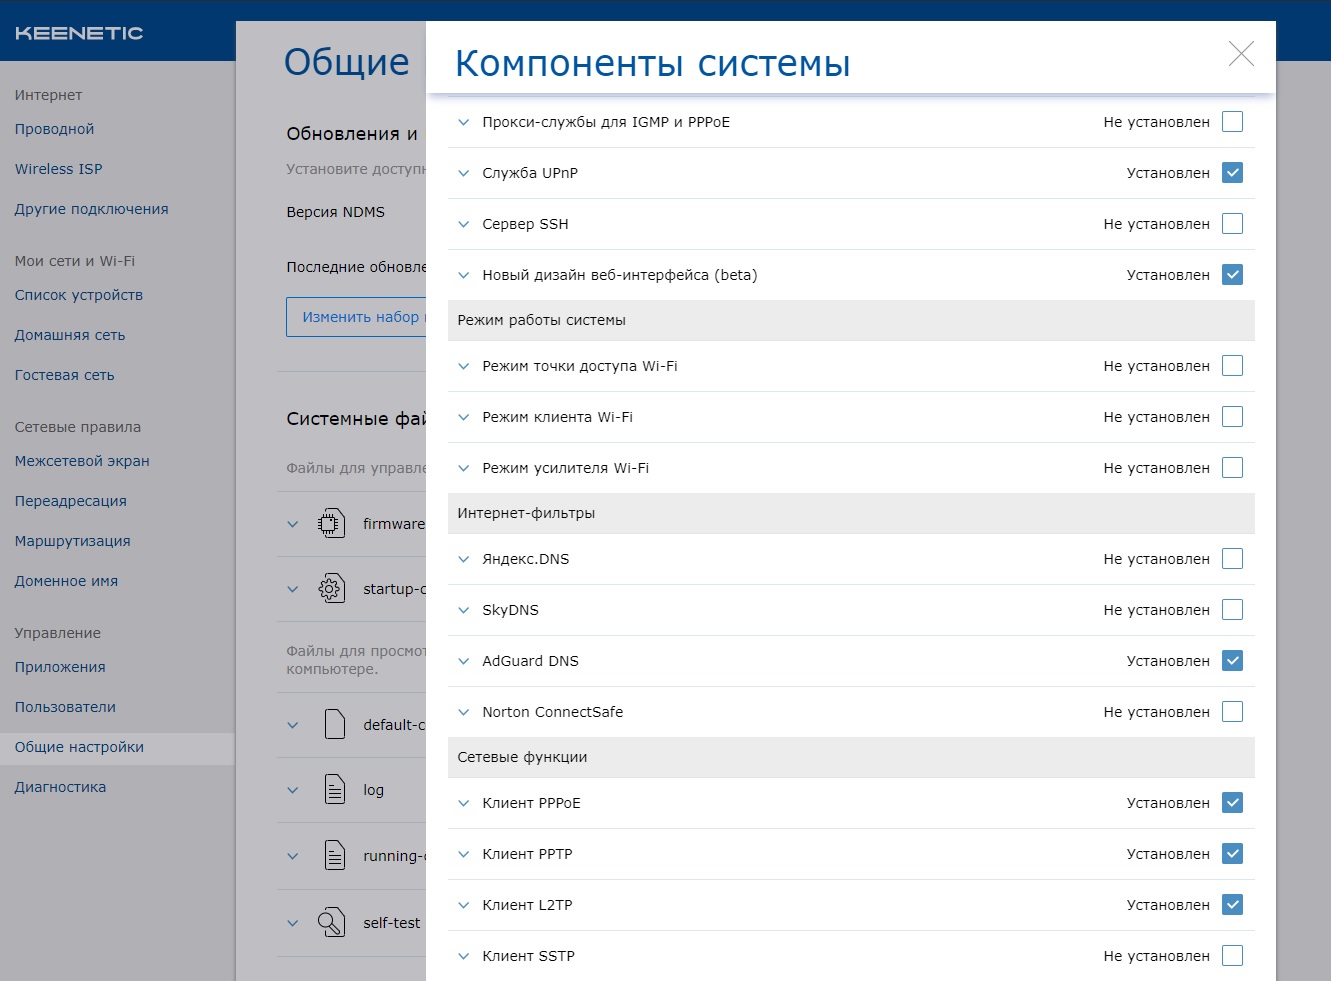Expand the Служба UPnP description

(x=463, y=173)
